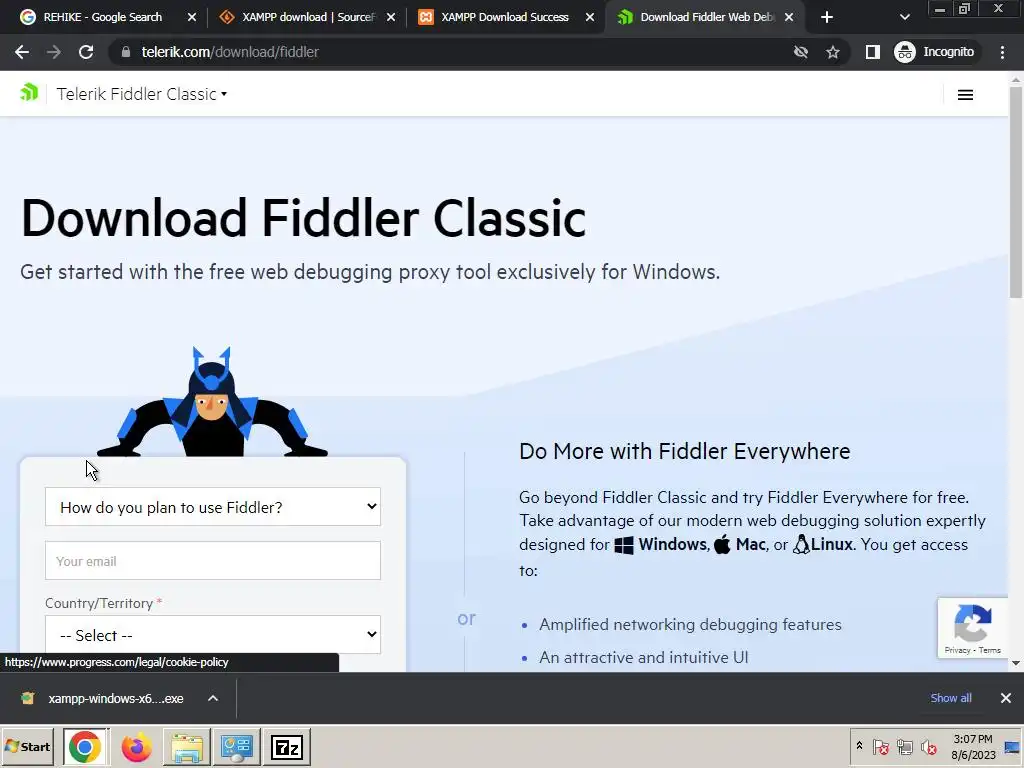Close the XAMPP Download Success tab
1024x768 pixels.
(590, 17)
